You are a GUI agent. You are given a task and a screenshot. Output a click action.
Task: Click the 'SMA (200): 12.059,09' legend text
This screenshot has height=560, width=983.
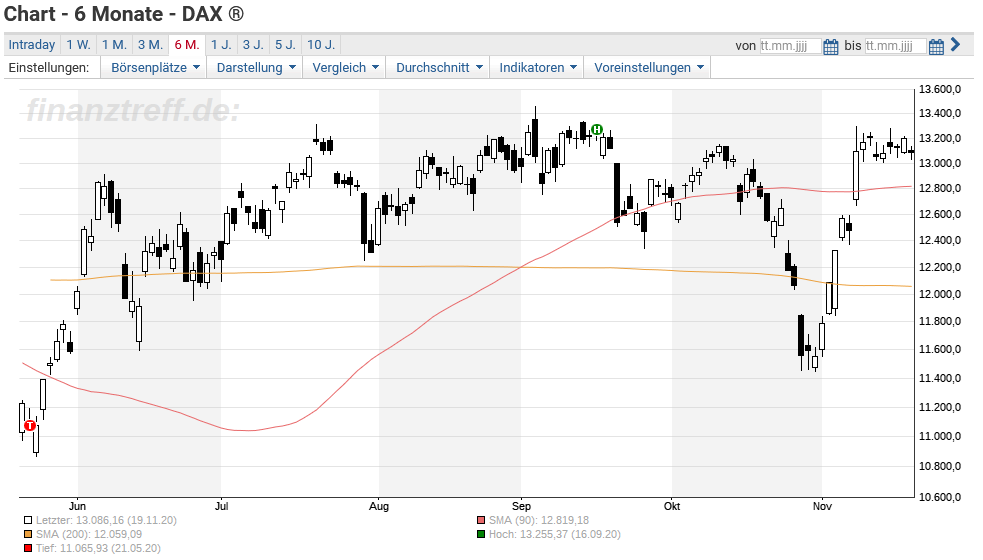click(89, 534)
